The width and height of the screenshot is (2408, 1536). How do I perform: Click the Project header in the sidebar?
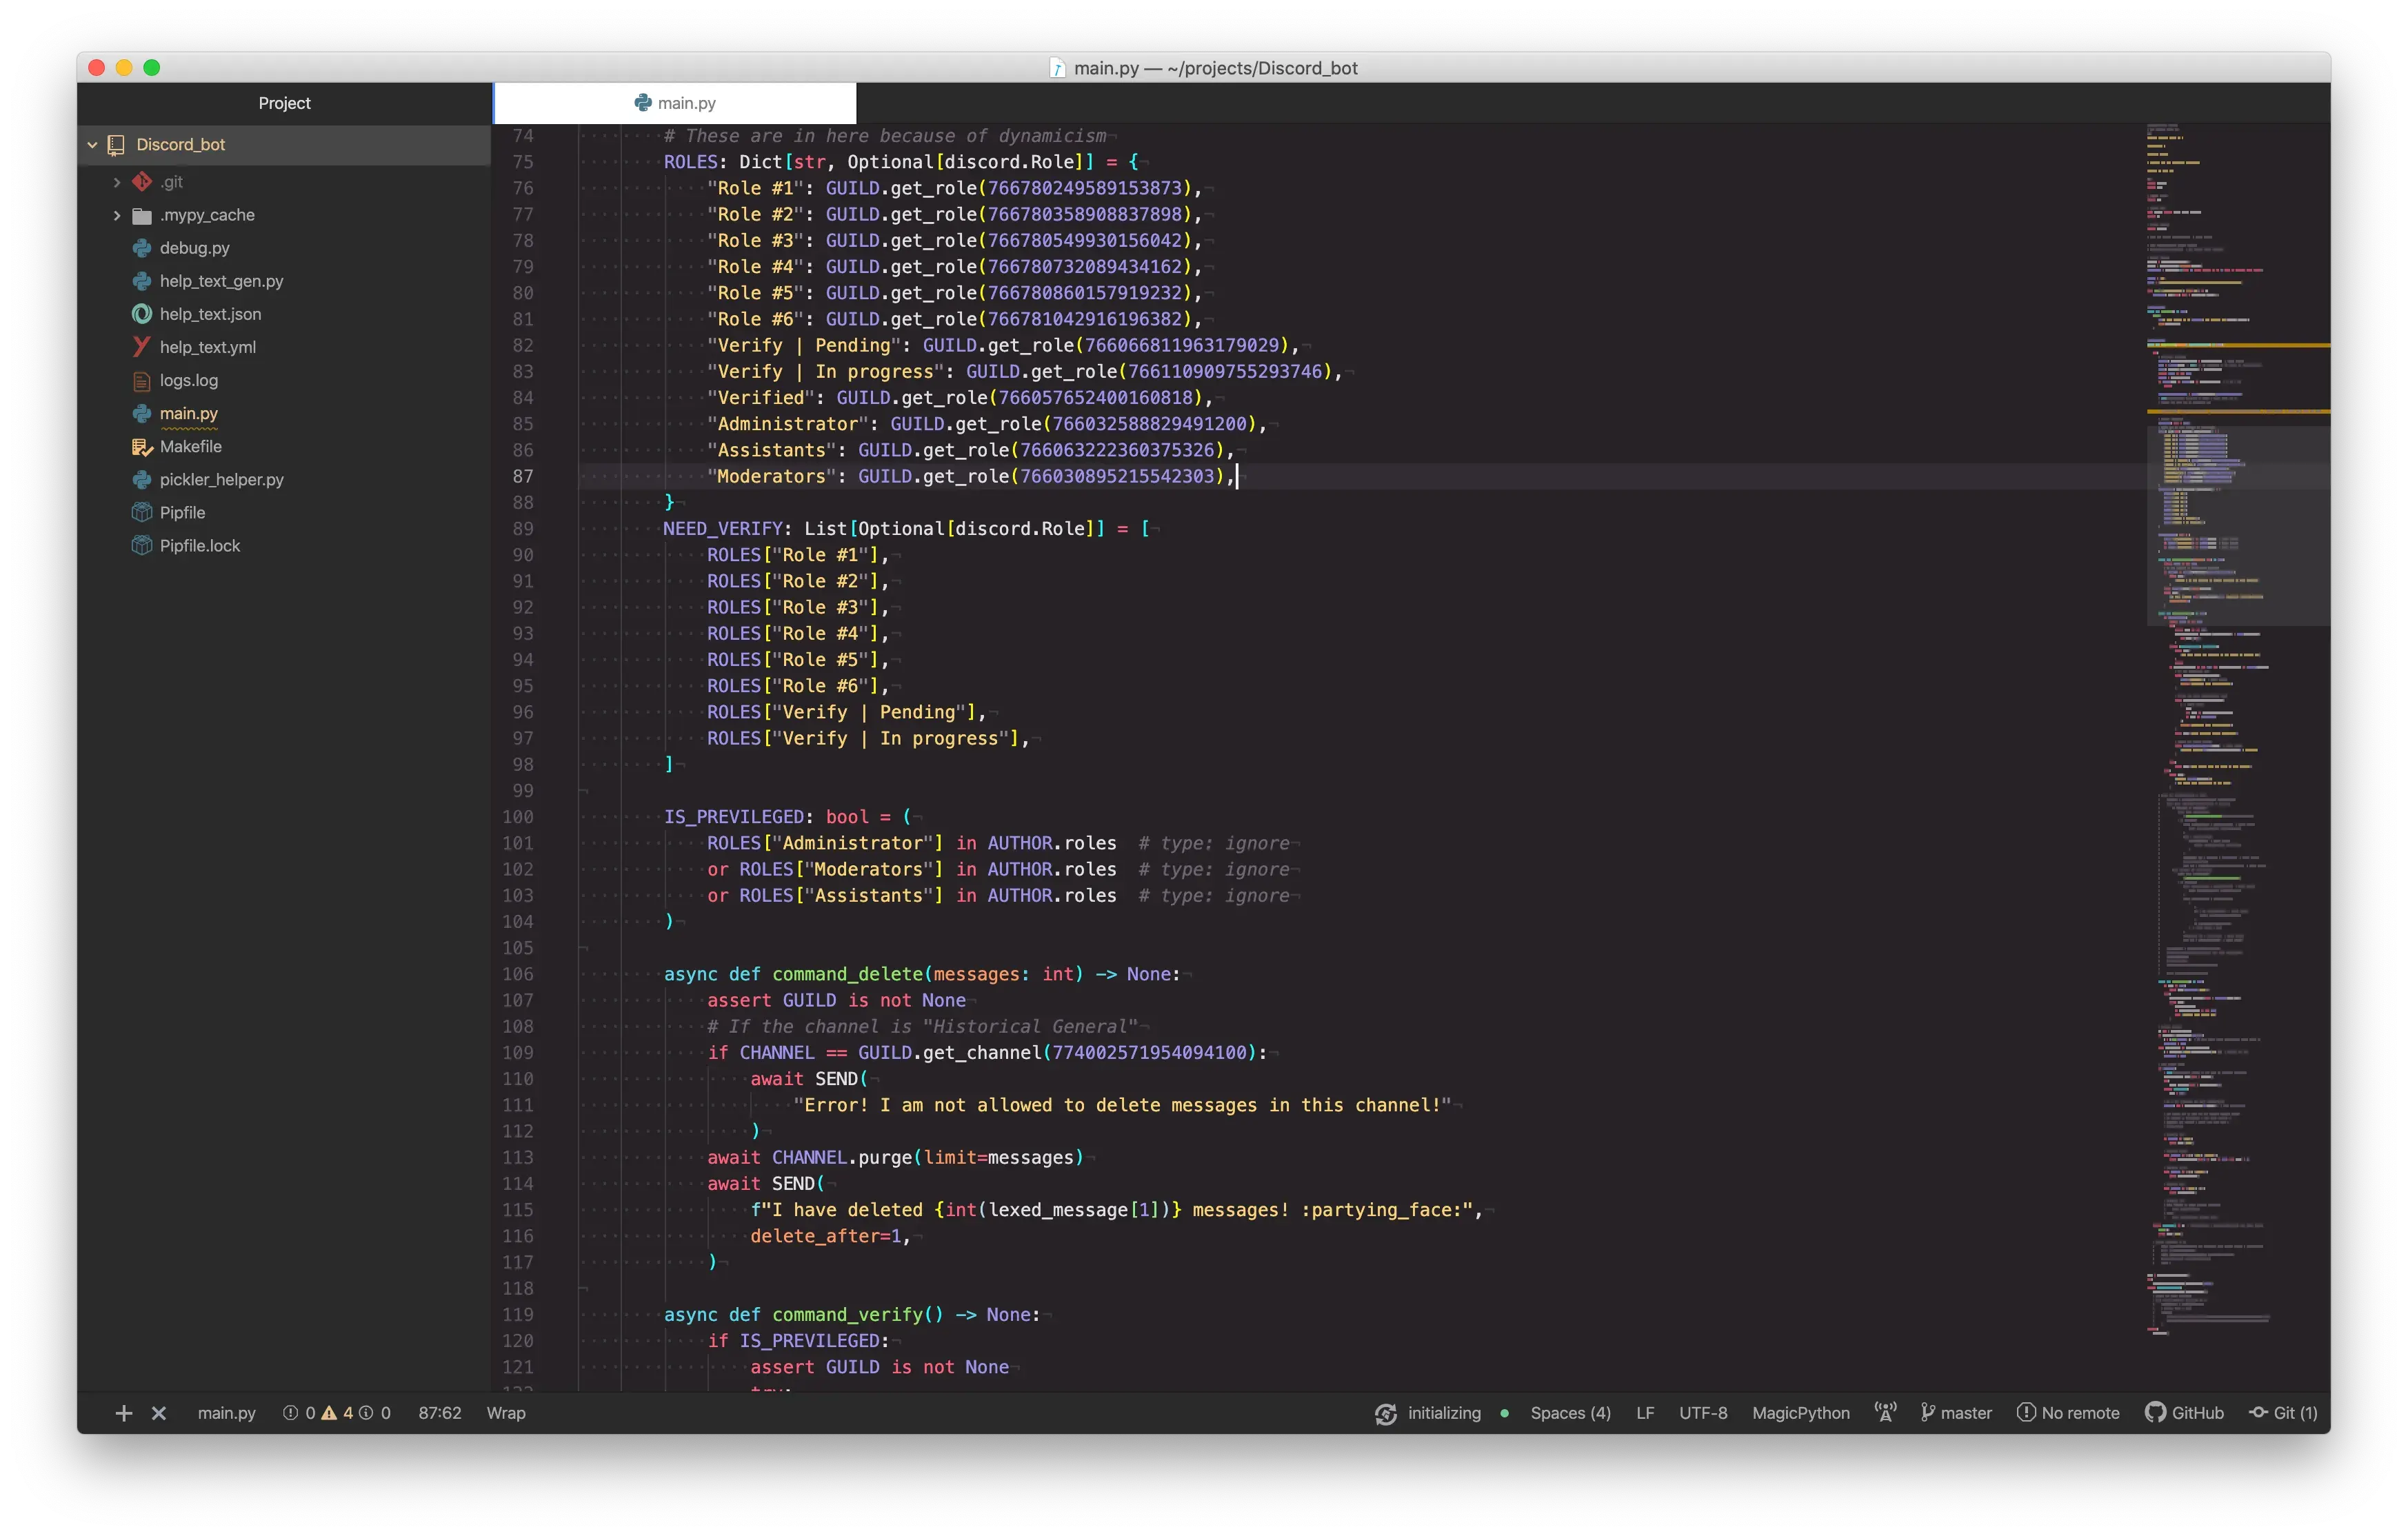[284, 102]
